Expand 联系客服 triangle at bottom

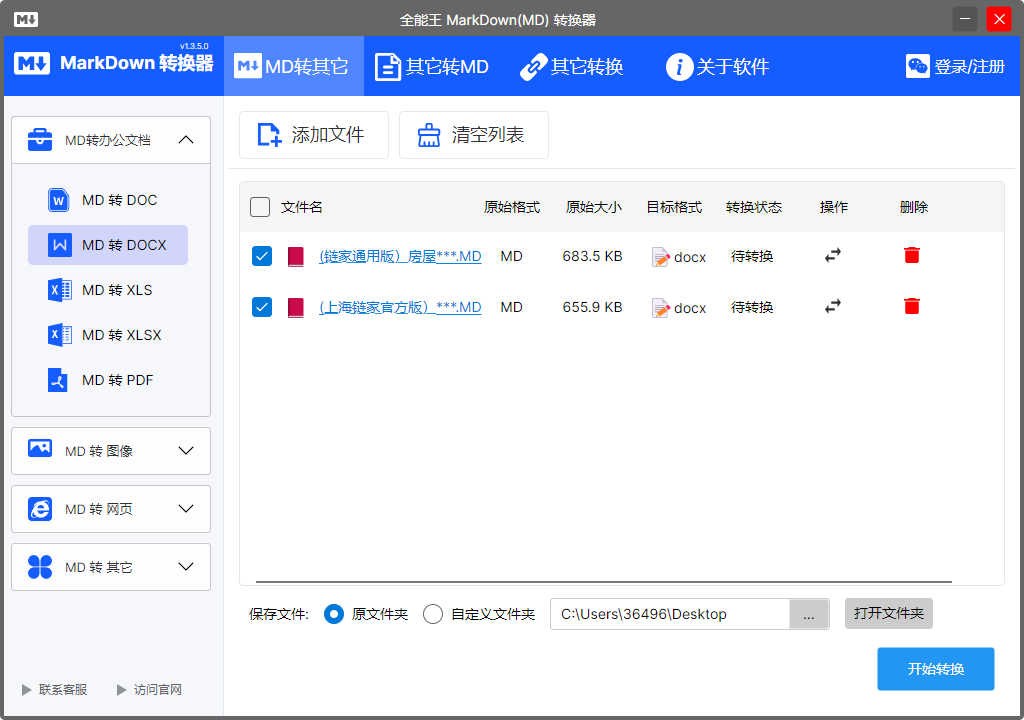(26, 690)
